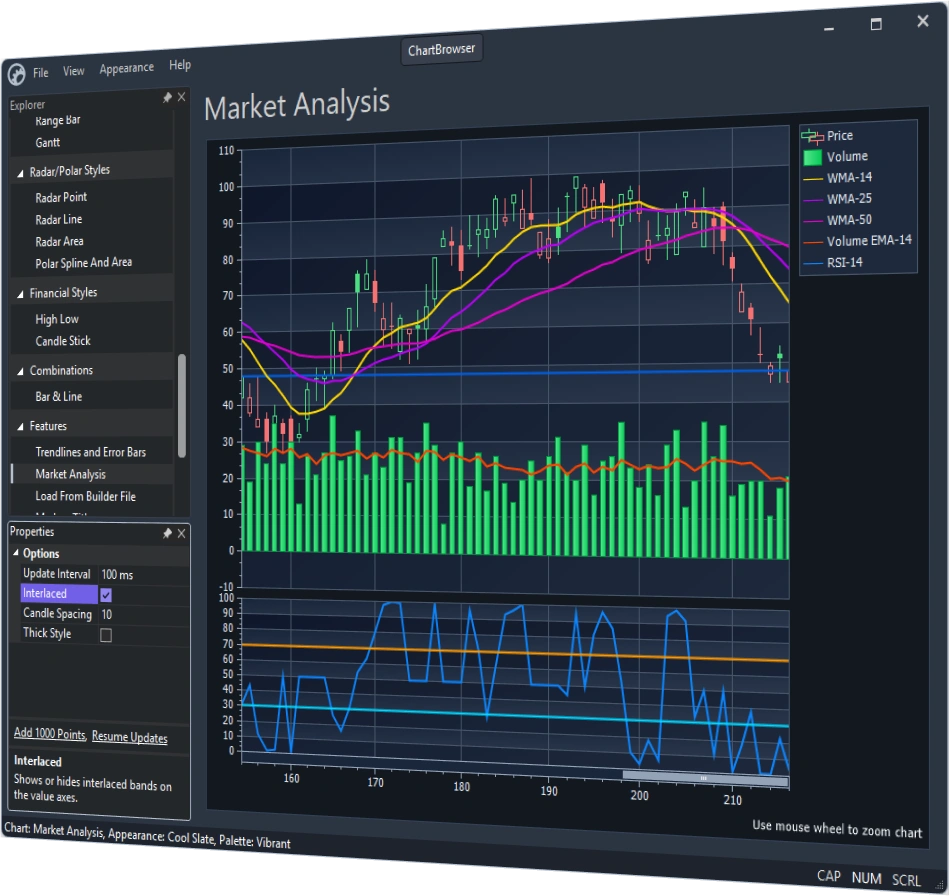The height and width of the screenshot is (896, 949).
Task: Uncheck the Interlaced checkbox
Action: (106, 595)
